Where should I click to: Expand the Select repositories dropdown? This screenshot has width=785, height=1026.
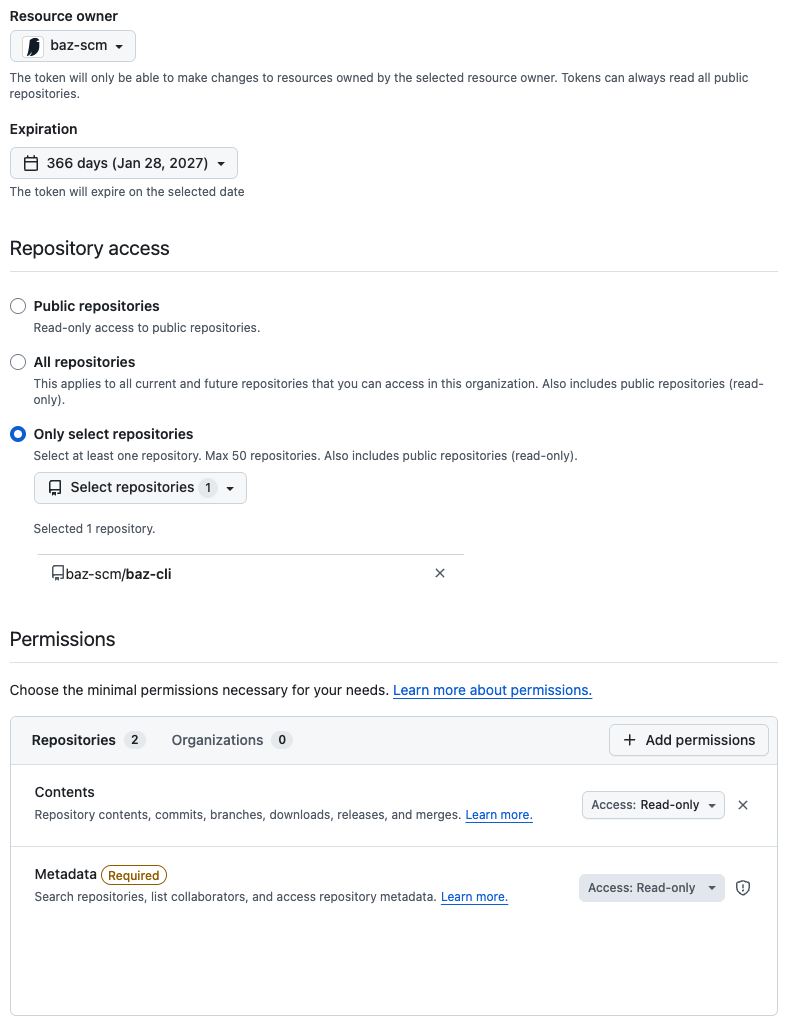[140, 488]
